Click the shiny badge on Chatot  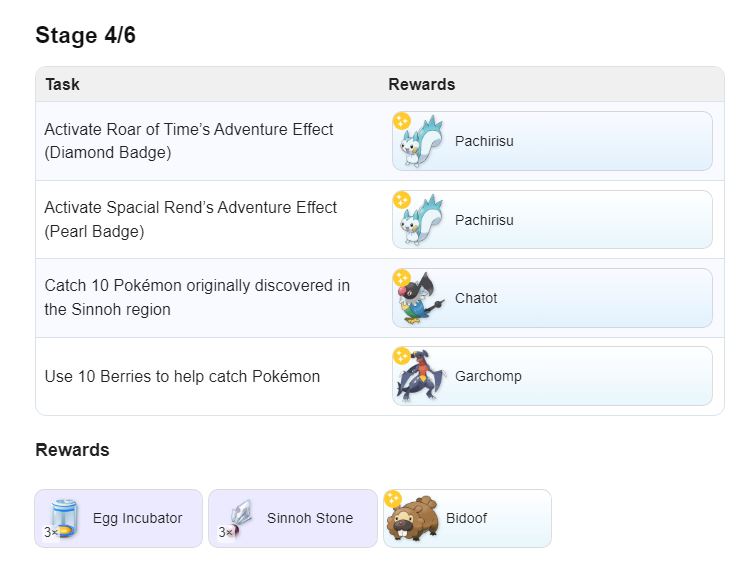[x=401, y=277]
